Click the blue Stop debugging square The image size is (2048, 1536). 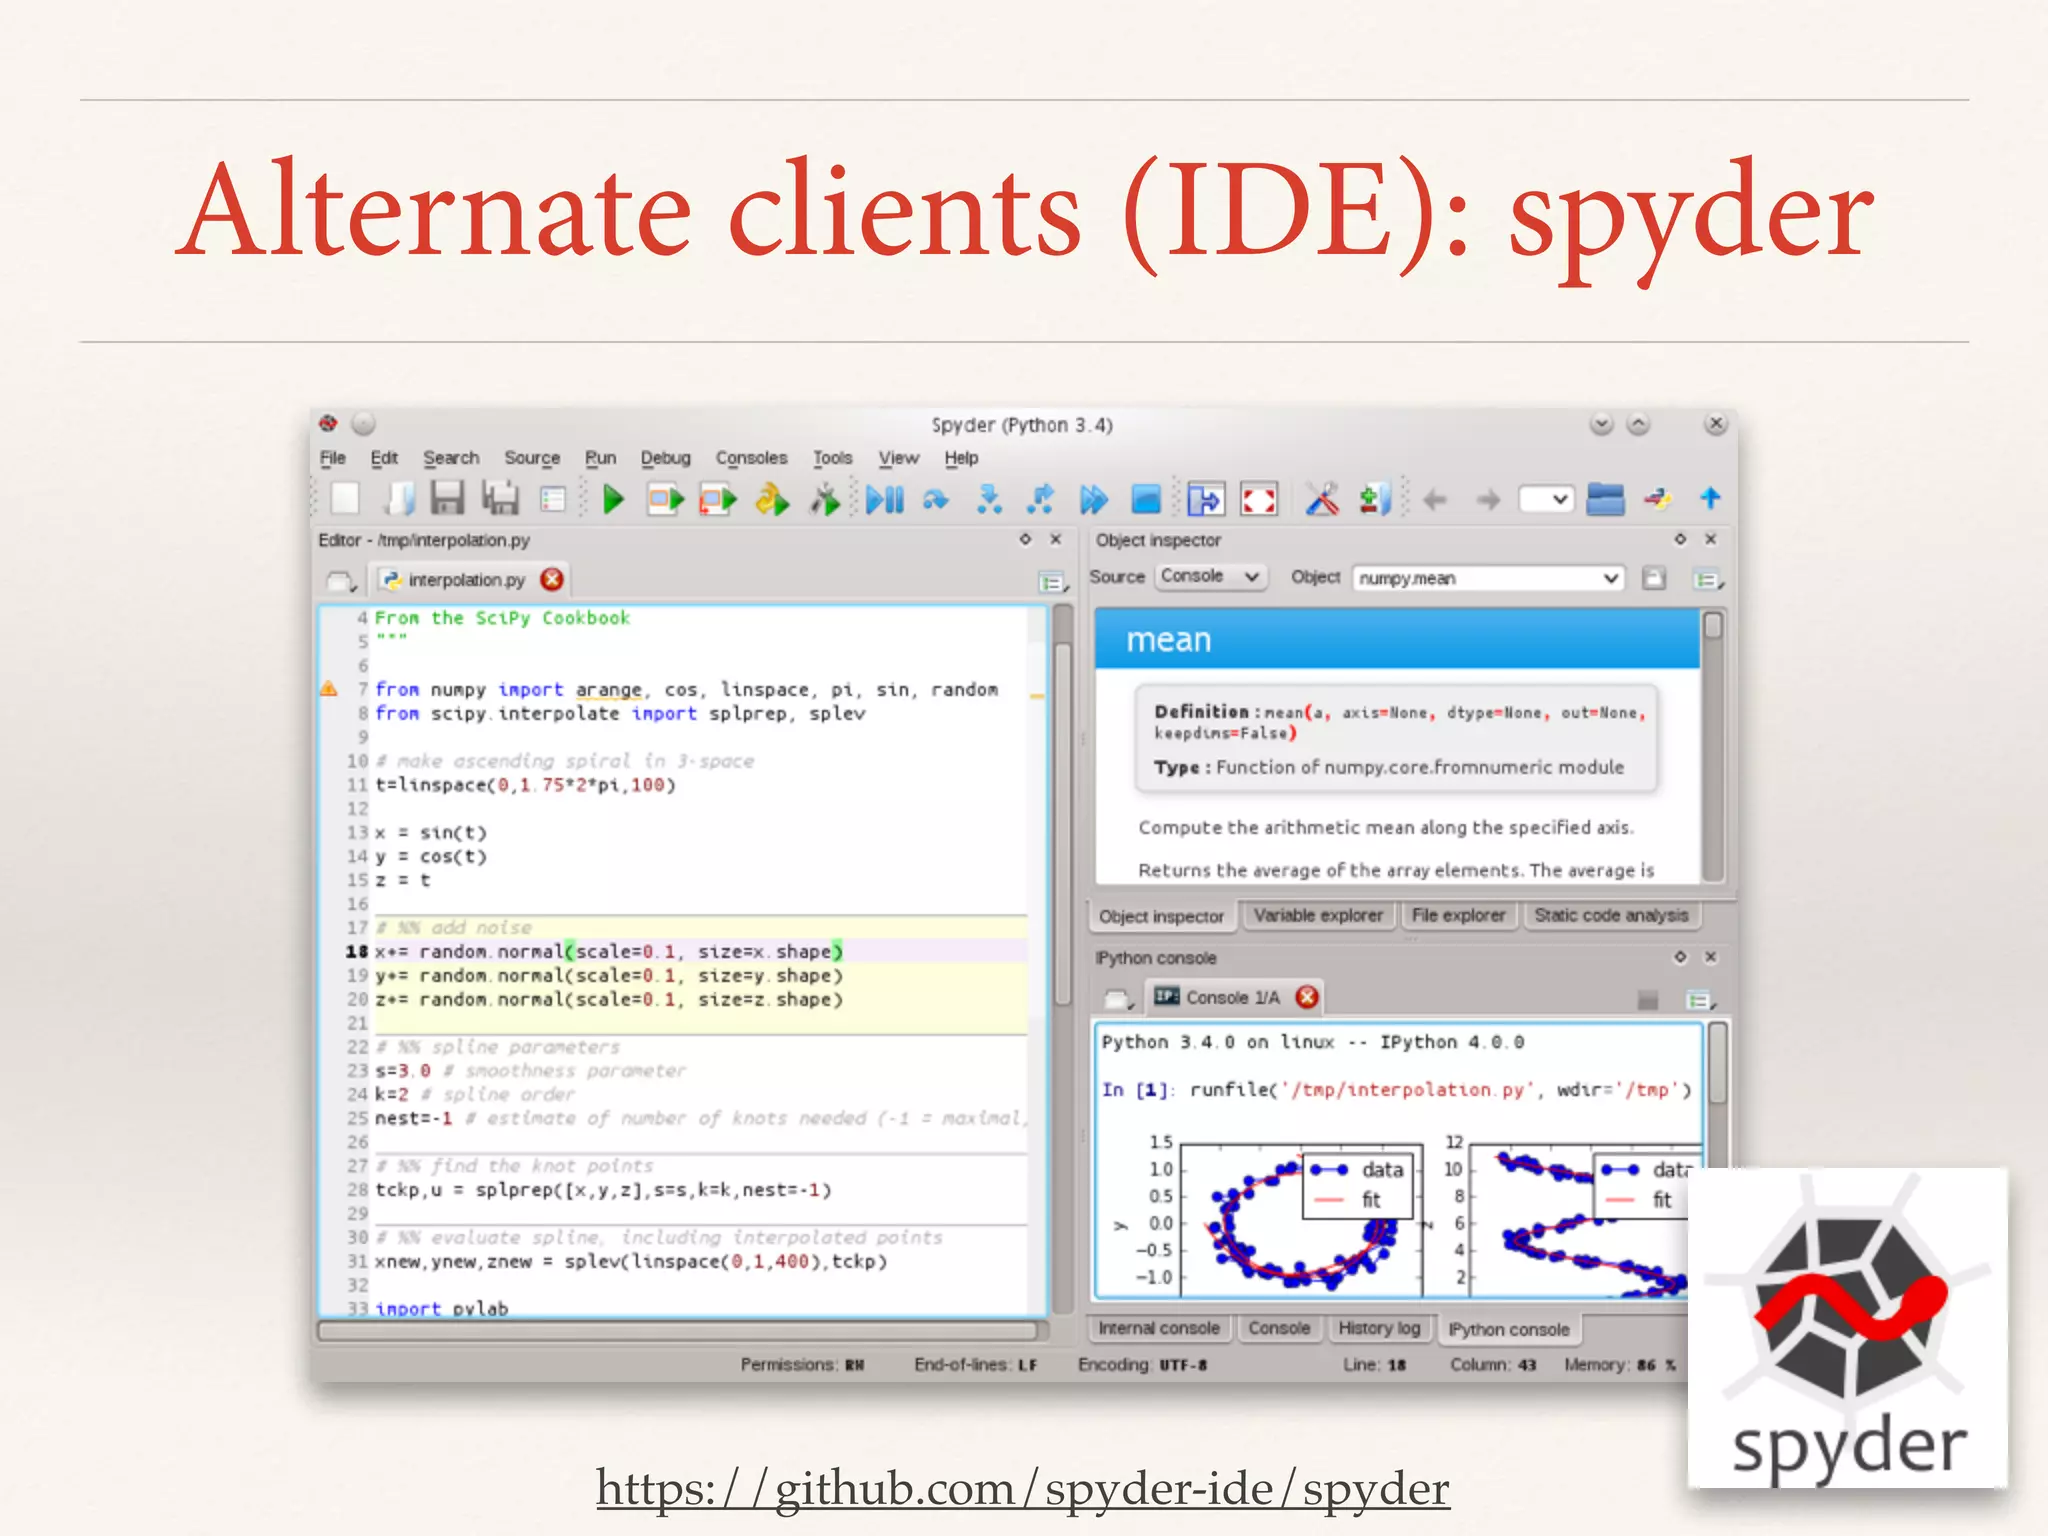(x=1145, y=498)
